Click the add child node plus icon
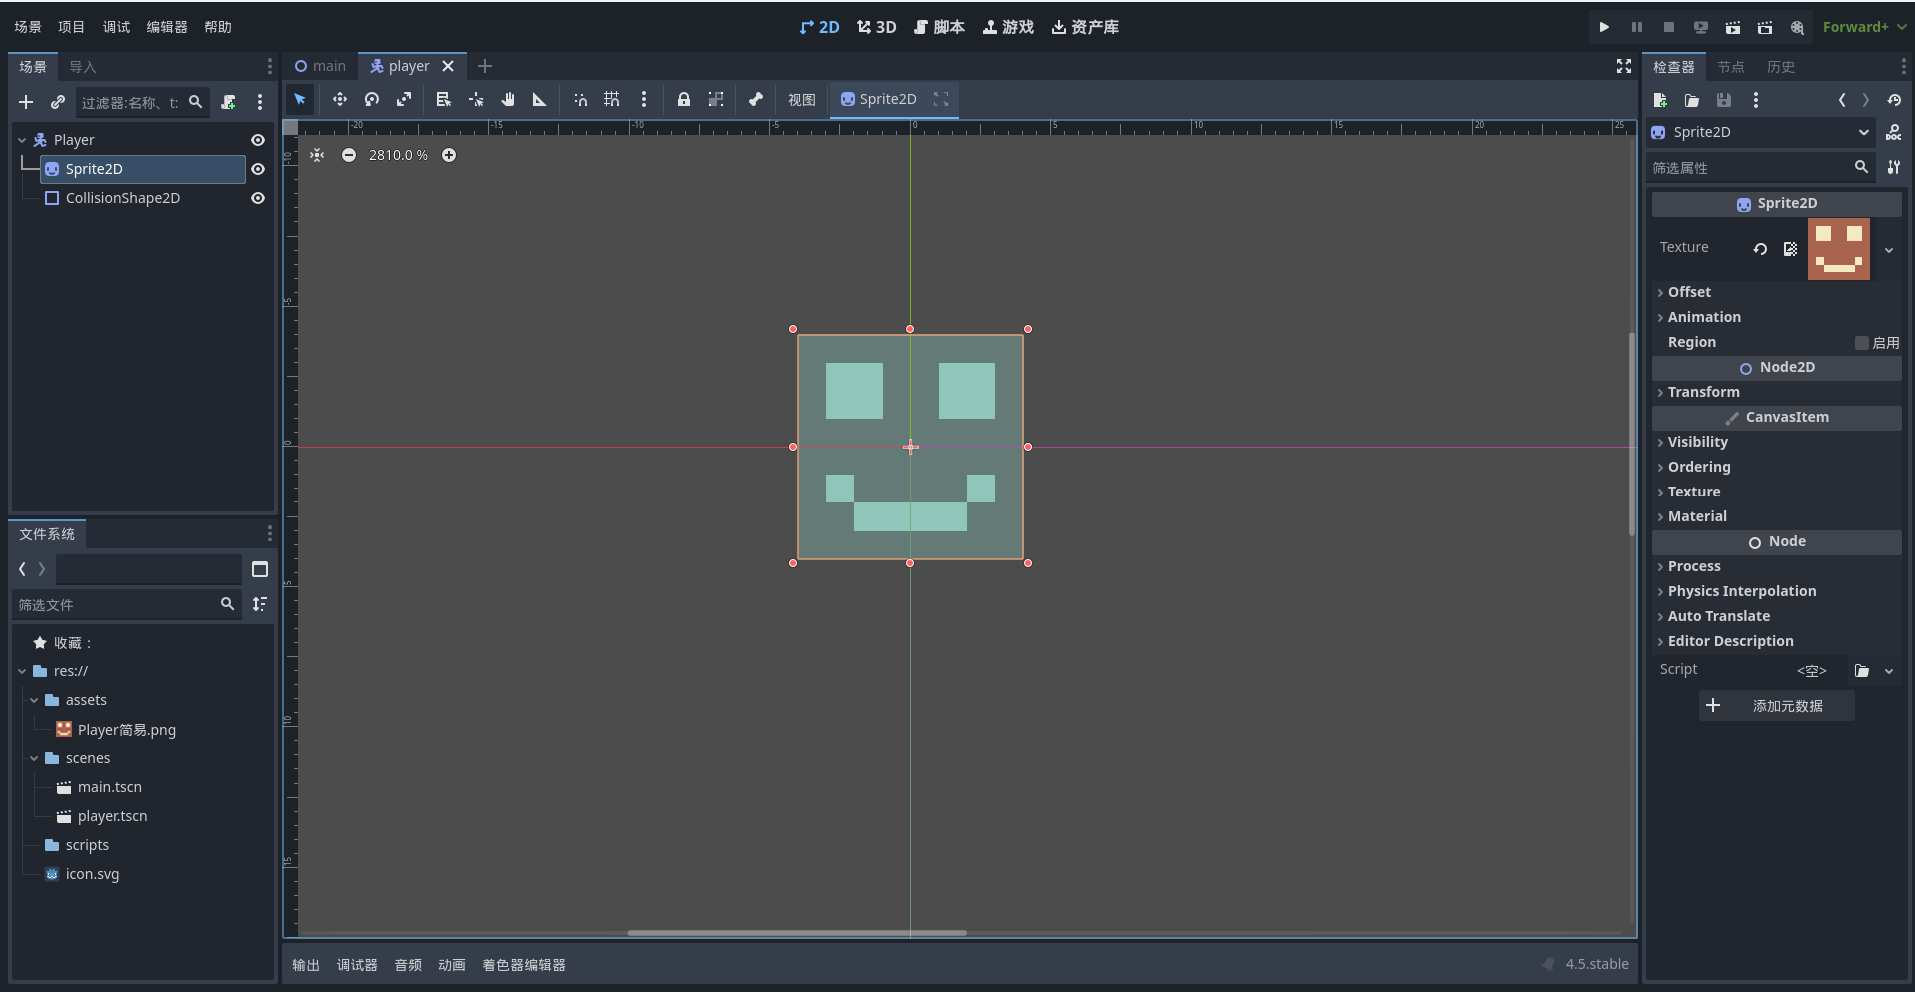This screenshot has width=1915, height=992. [x=26, y=102]
